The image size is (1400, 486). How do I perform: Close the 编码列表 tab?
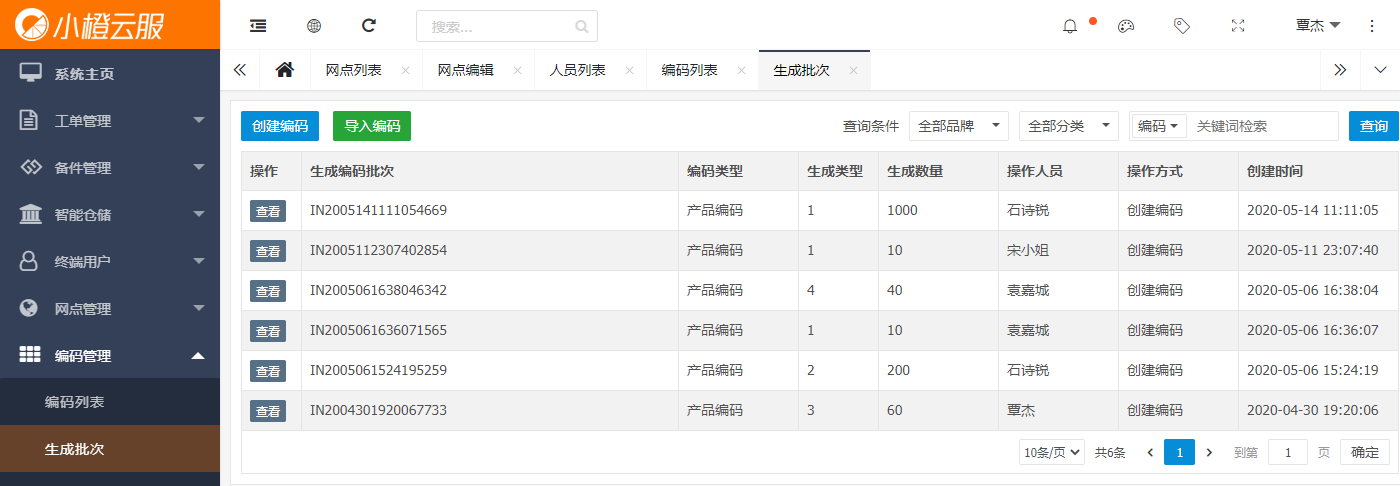[x=741, y=70]
